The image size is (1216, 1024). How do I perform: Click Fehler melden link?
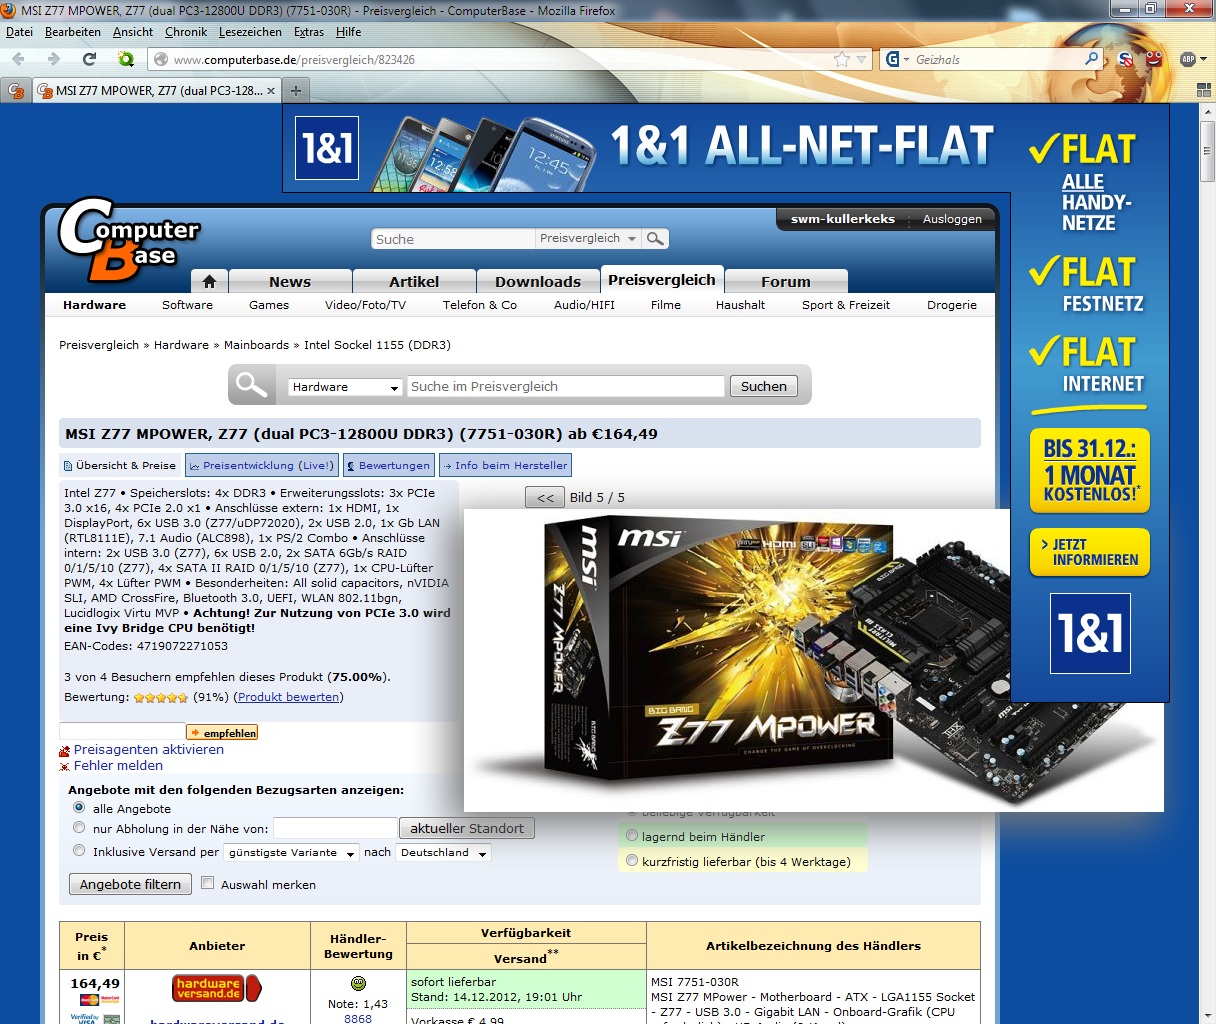click(118, 765)
